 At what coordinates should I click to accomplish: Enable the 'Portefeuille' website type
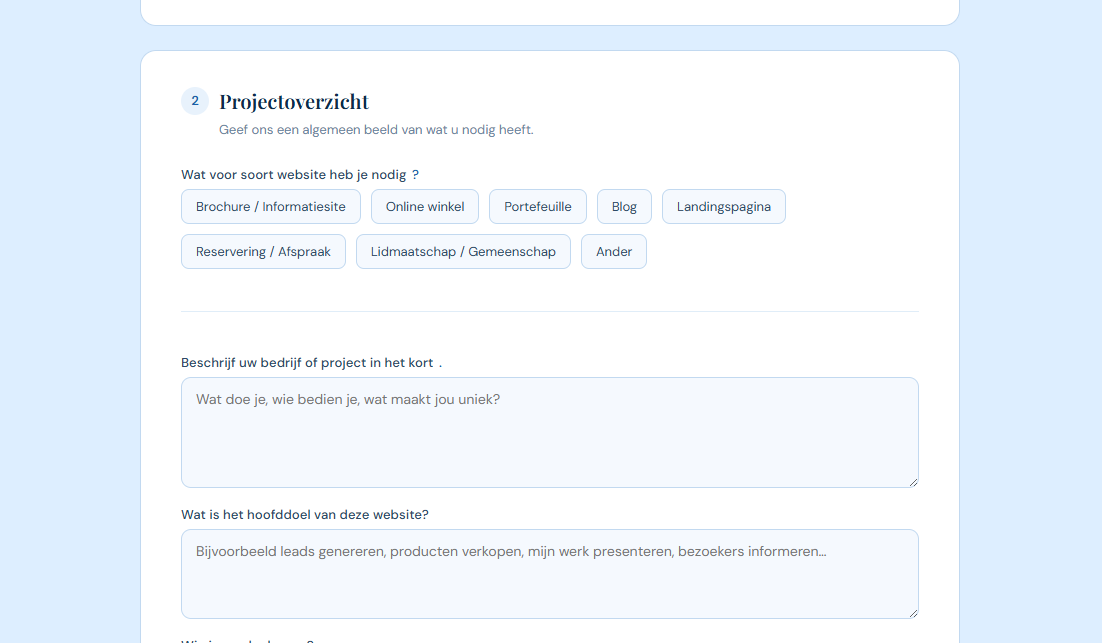(x=538, y=206)
